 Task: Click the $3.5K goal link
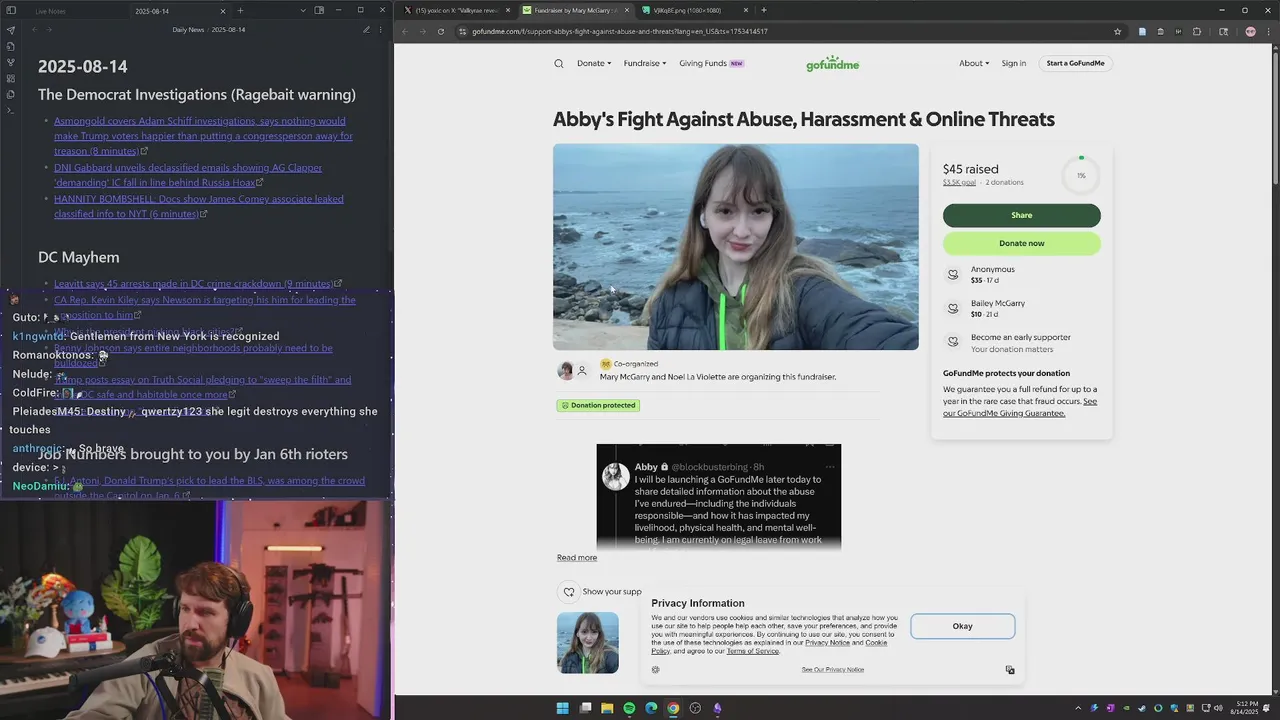coord(959,183)
